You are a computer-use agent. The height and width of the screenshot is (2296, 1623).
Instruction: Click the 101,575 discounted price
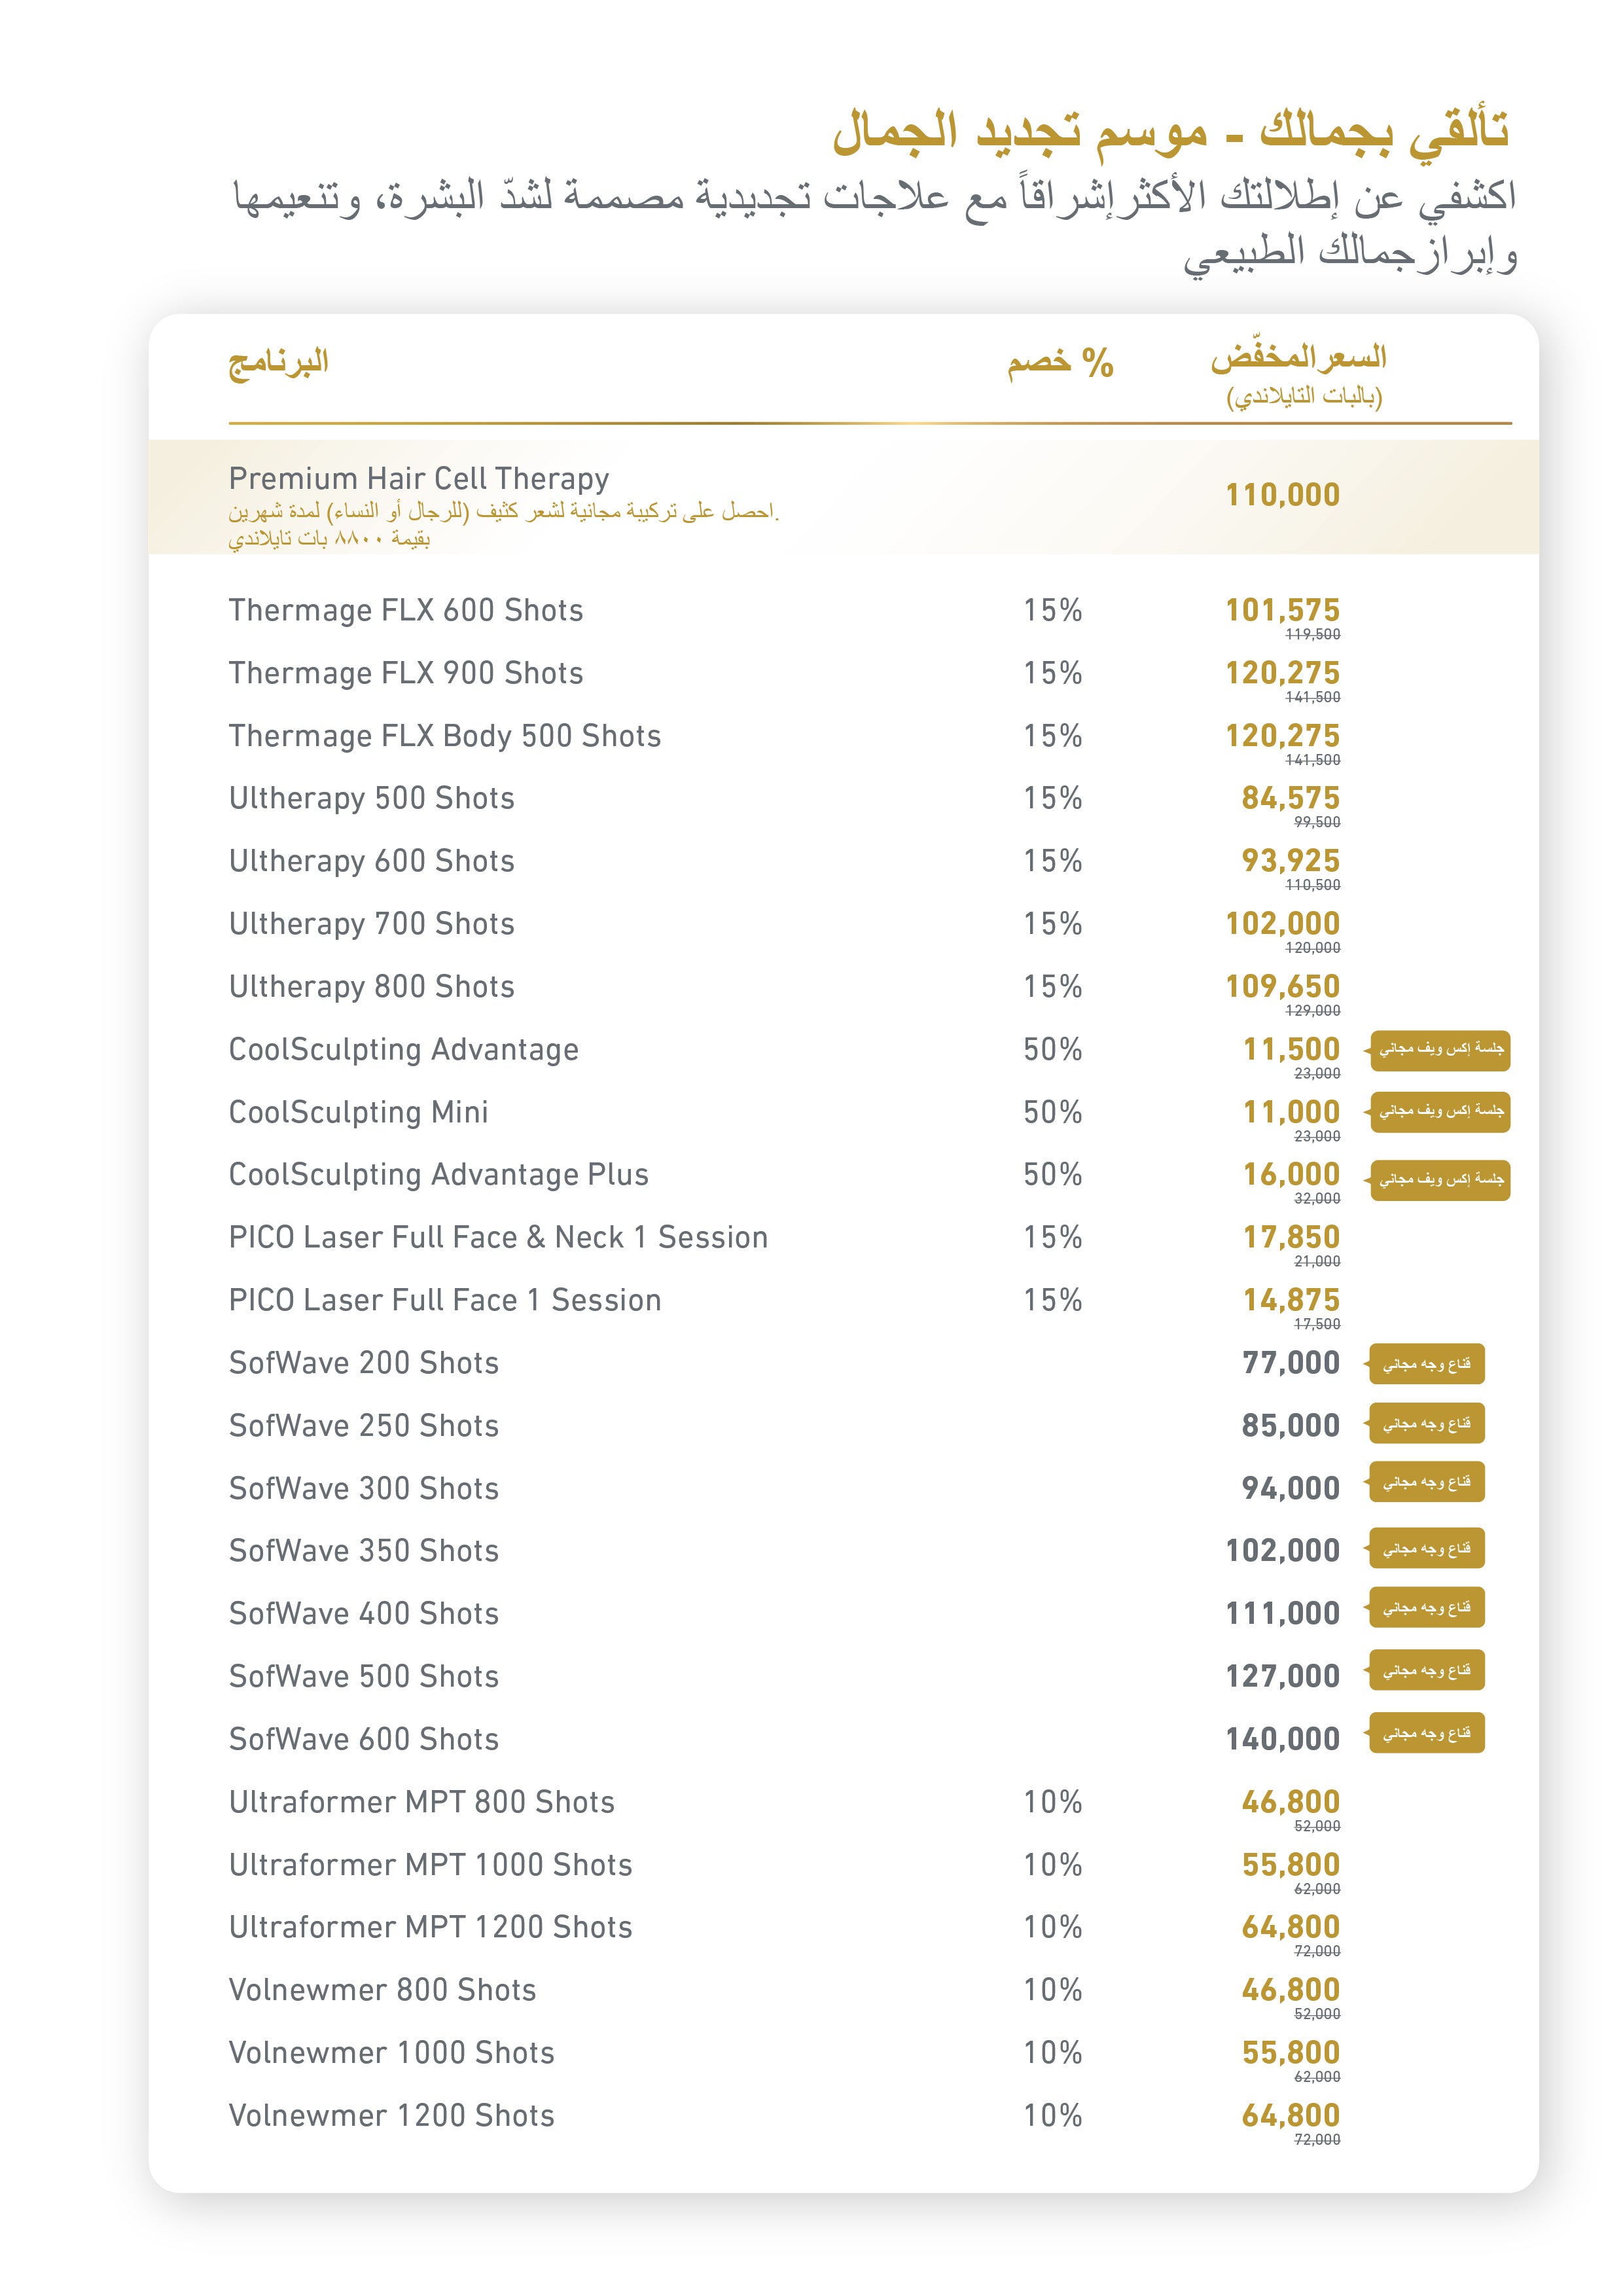1282,610
